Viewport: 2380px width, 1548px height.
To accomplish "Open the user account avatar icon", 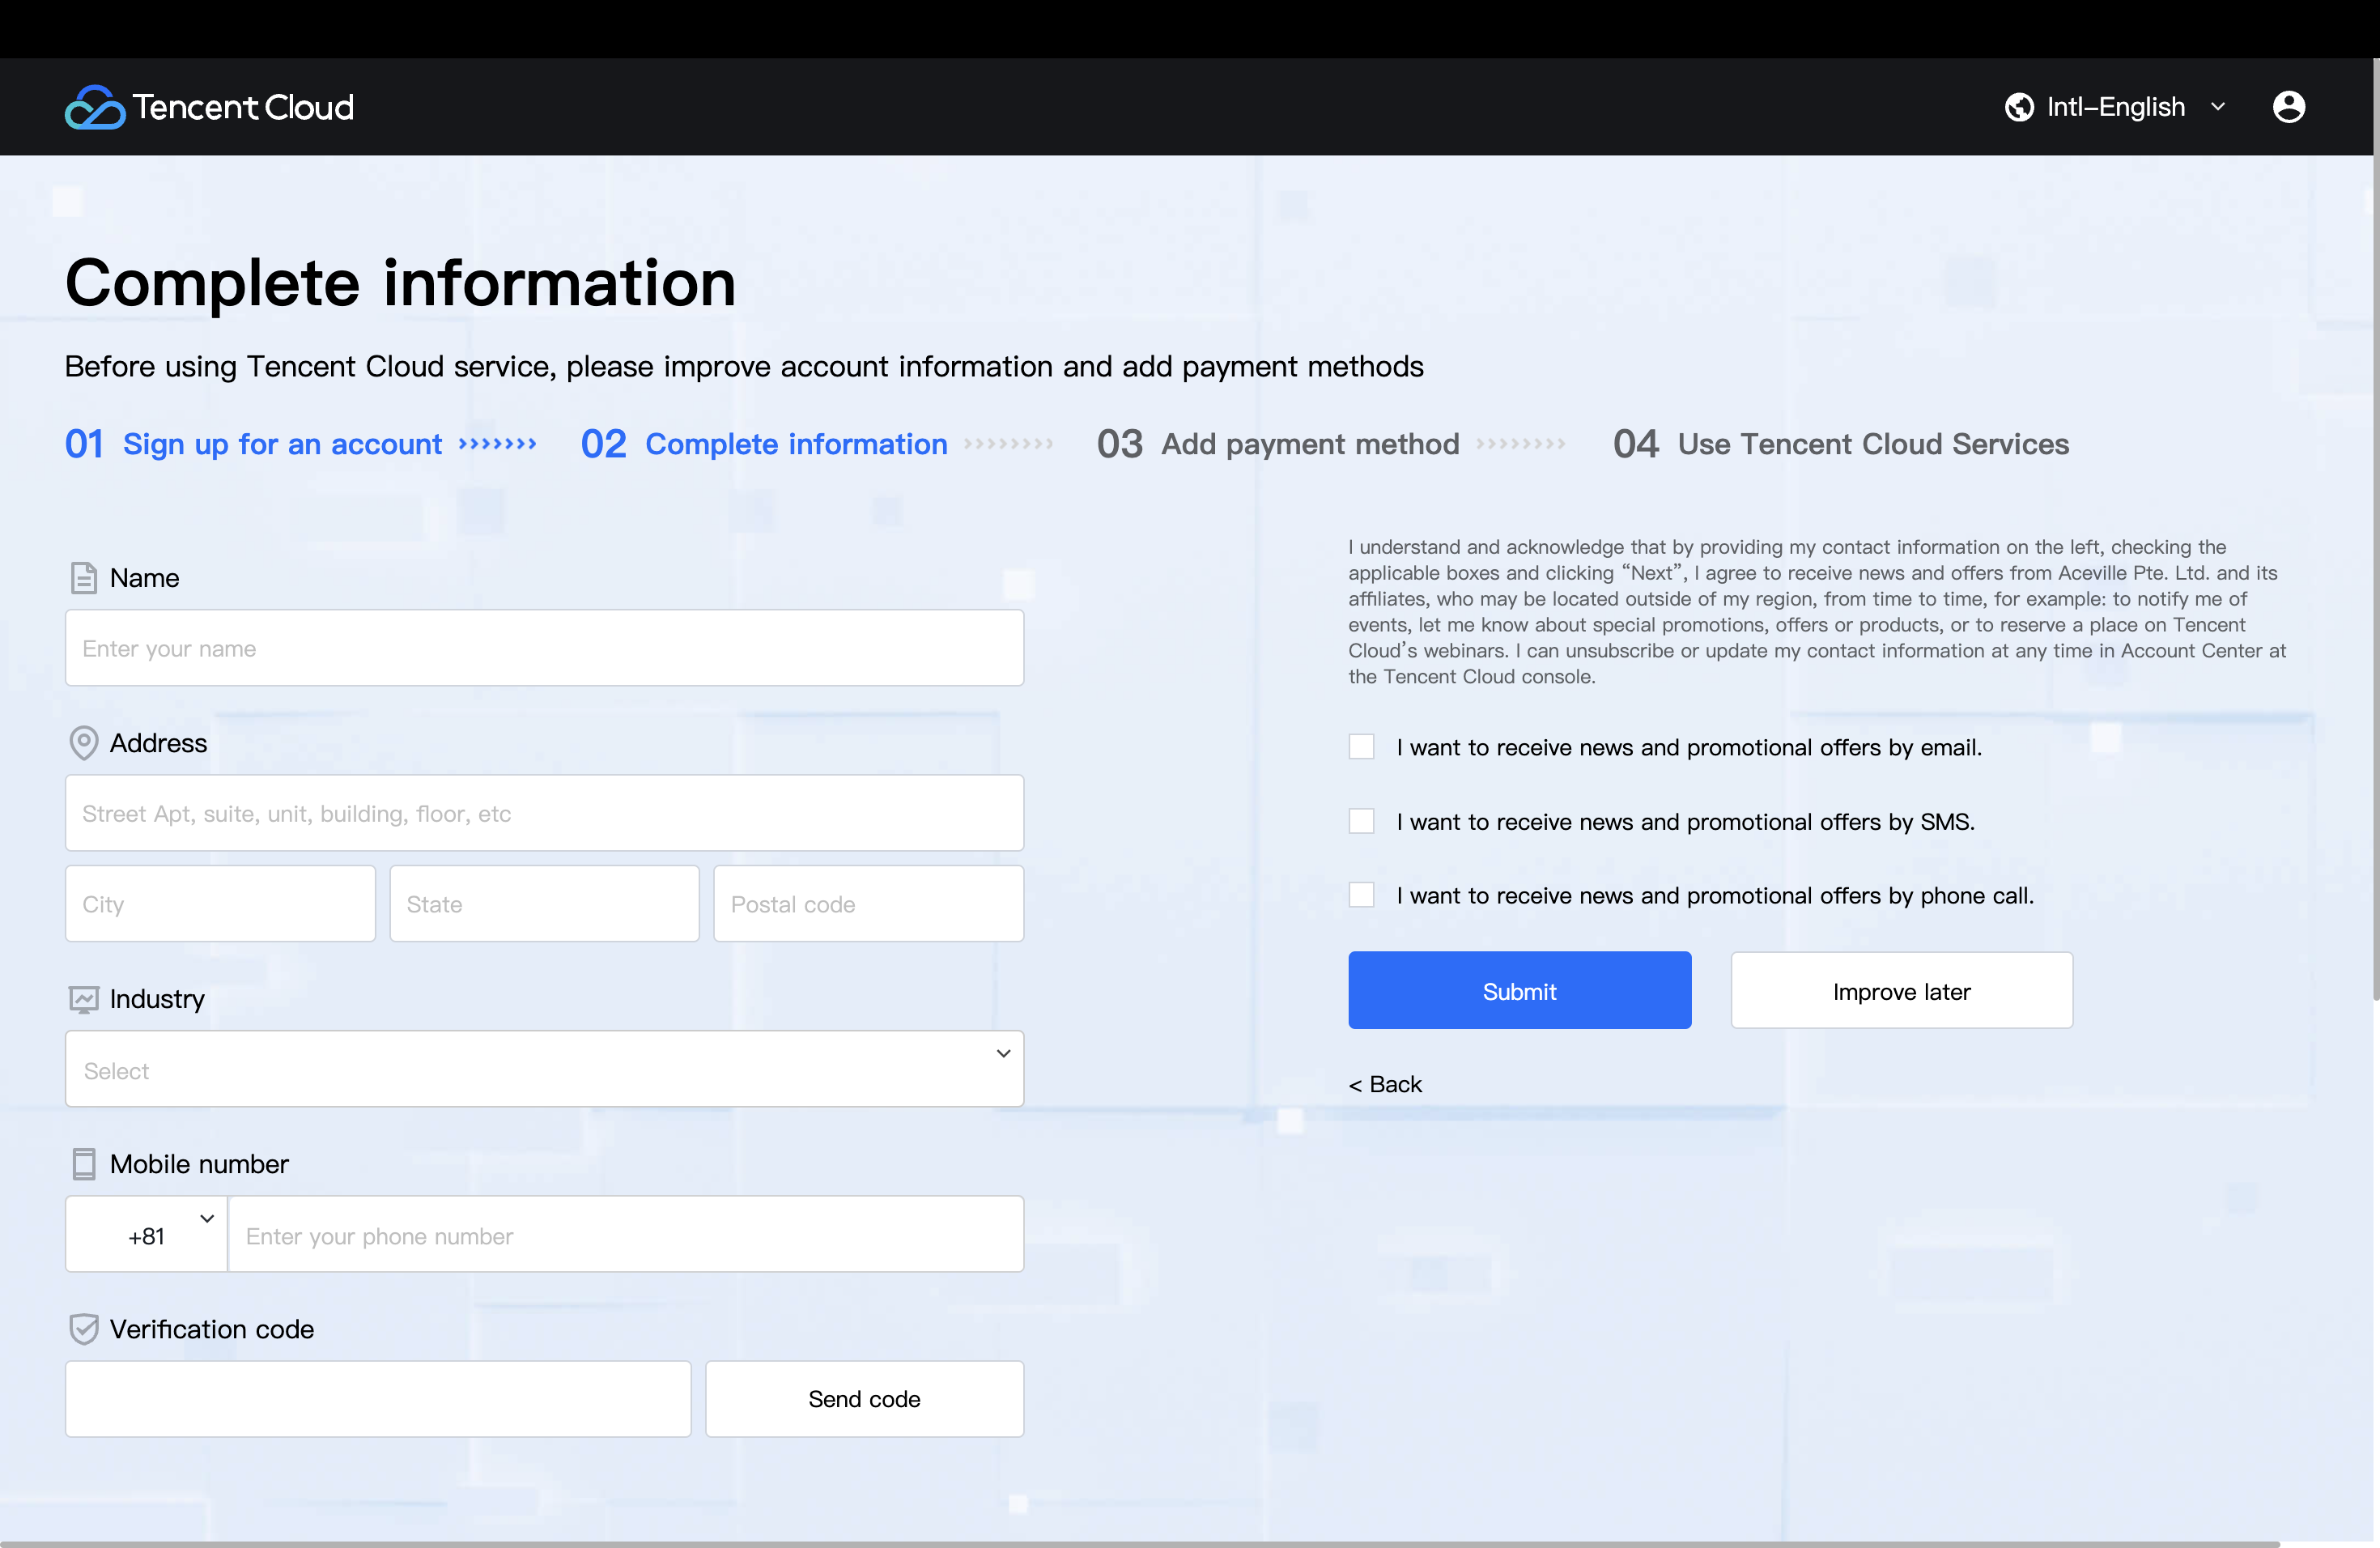I will [2288, 107].
